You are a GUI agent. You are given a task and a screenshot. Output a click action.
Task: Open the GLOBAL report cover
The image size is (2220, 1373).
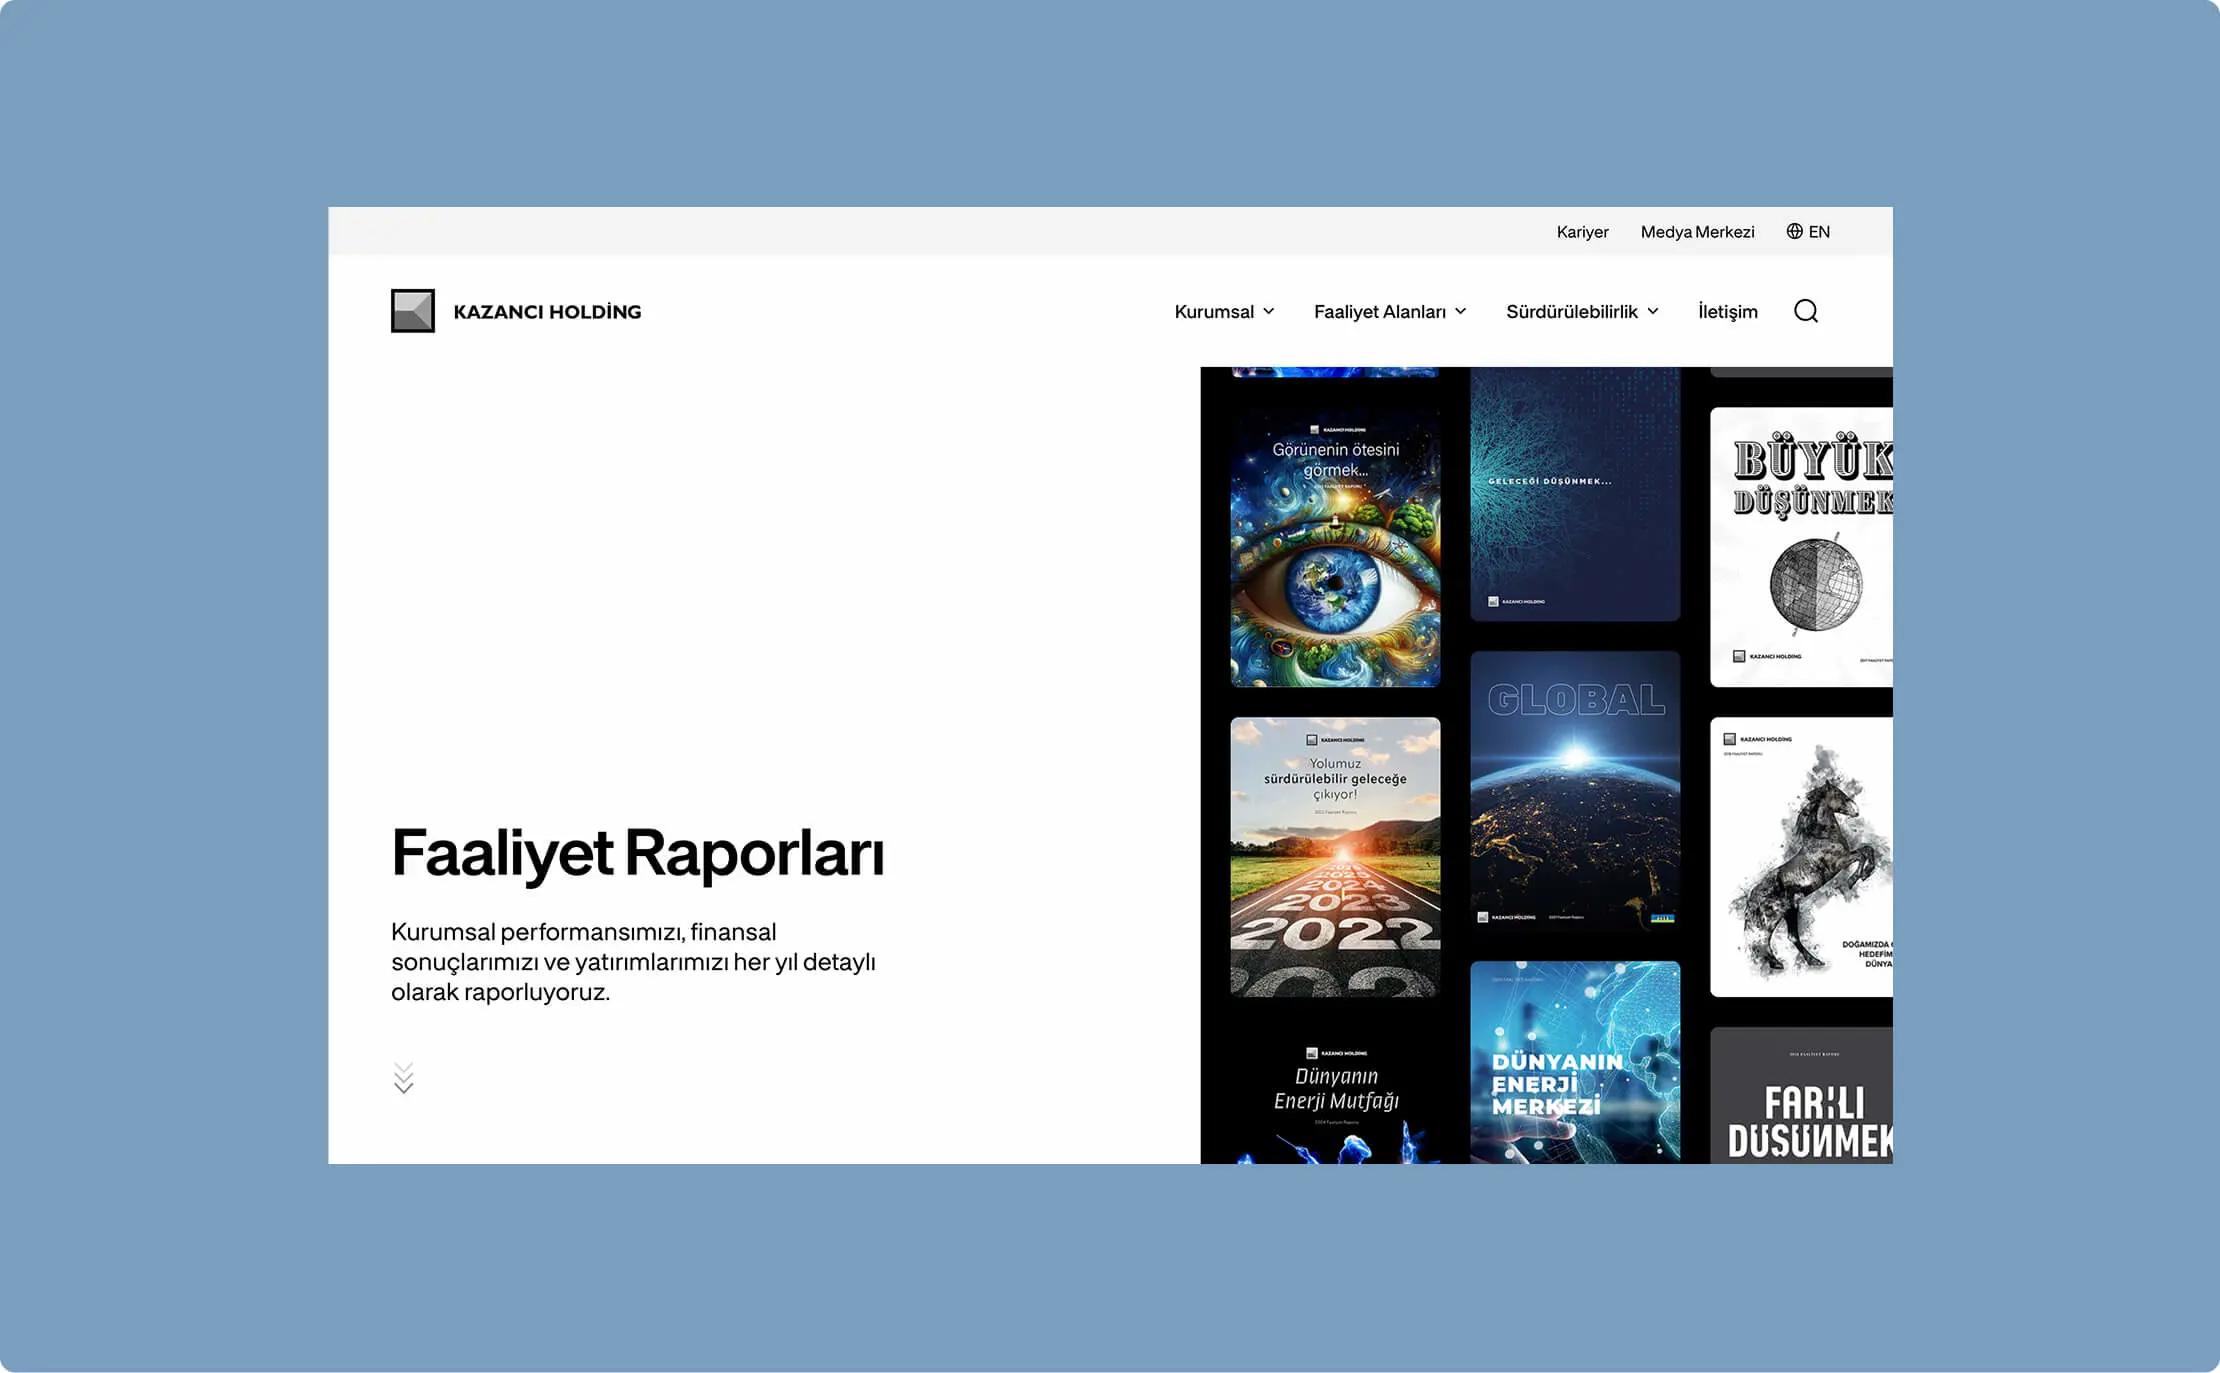tap(1575, 791)
